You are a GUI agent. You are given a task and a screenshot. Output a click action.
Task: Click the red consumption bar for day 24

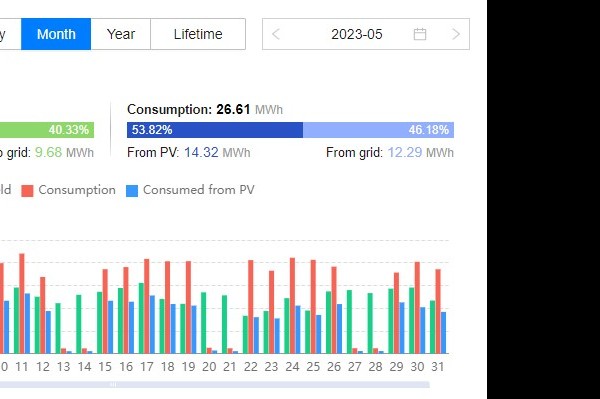tap(292, 306)
